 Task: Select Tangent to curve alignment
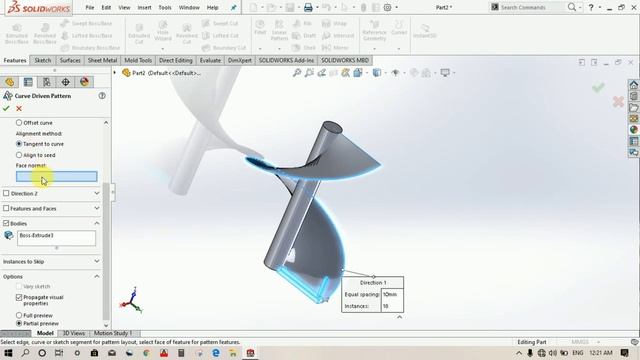(19, 144)
